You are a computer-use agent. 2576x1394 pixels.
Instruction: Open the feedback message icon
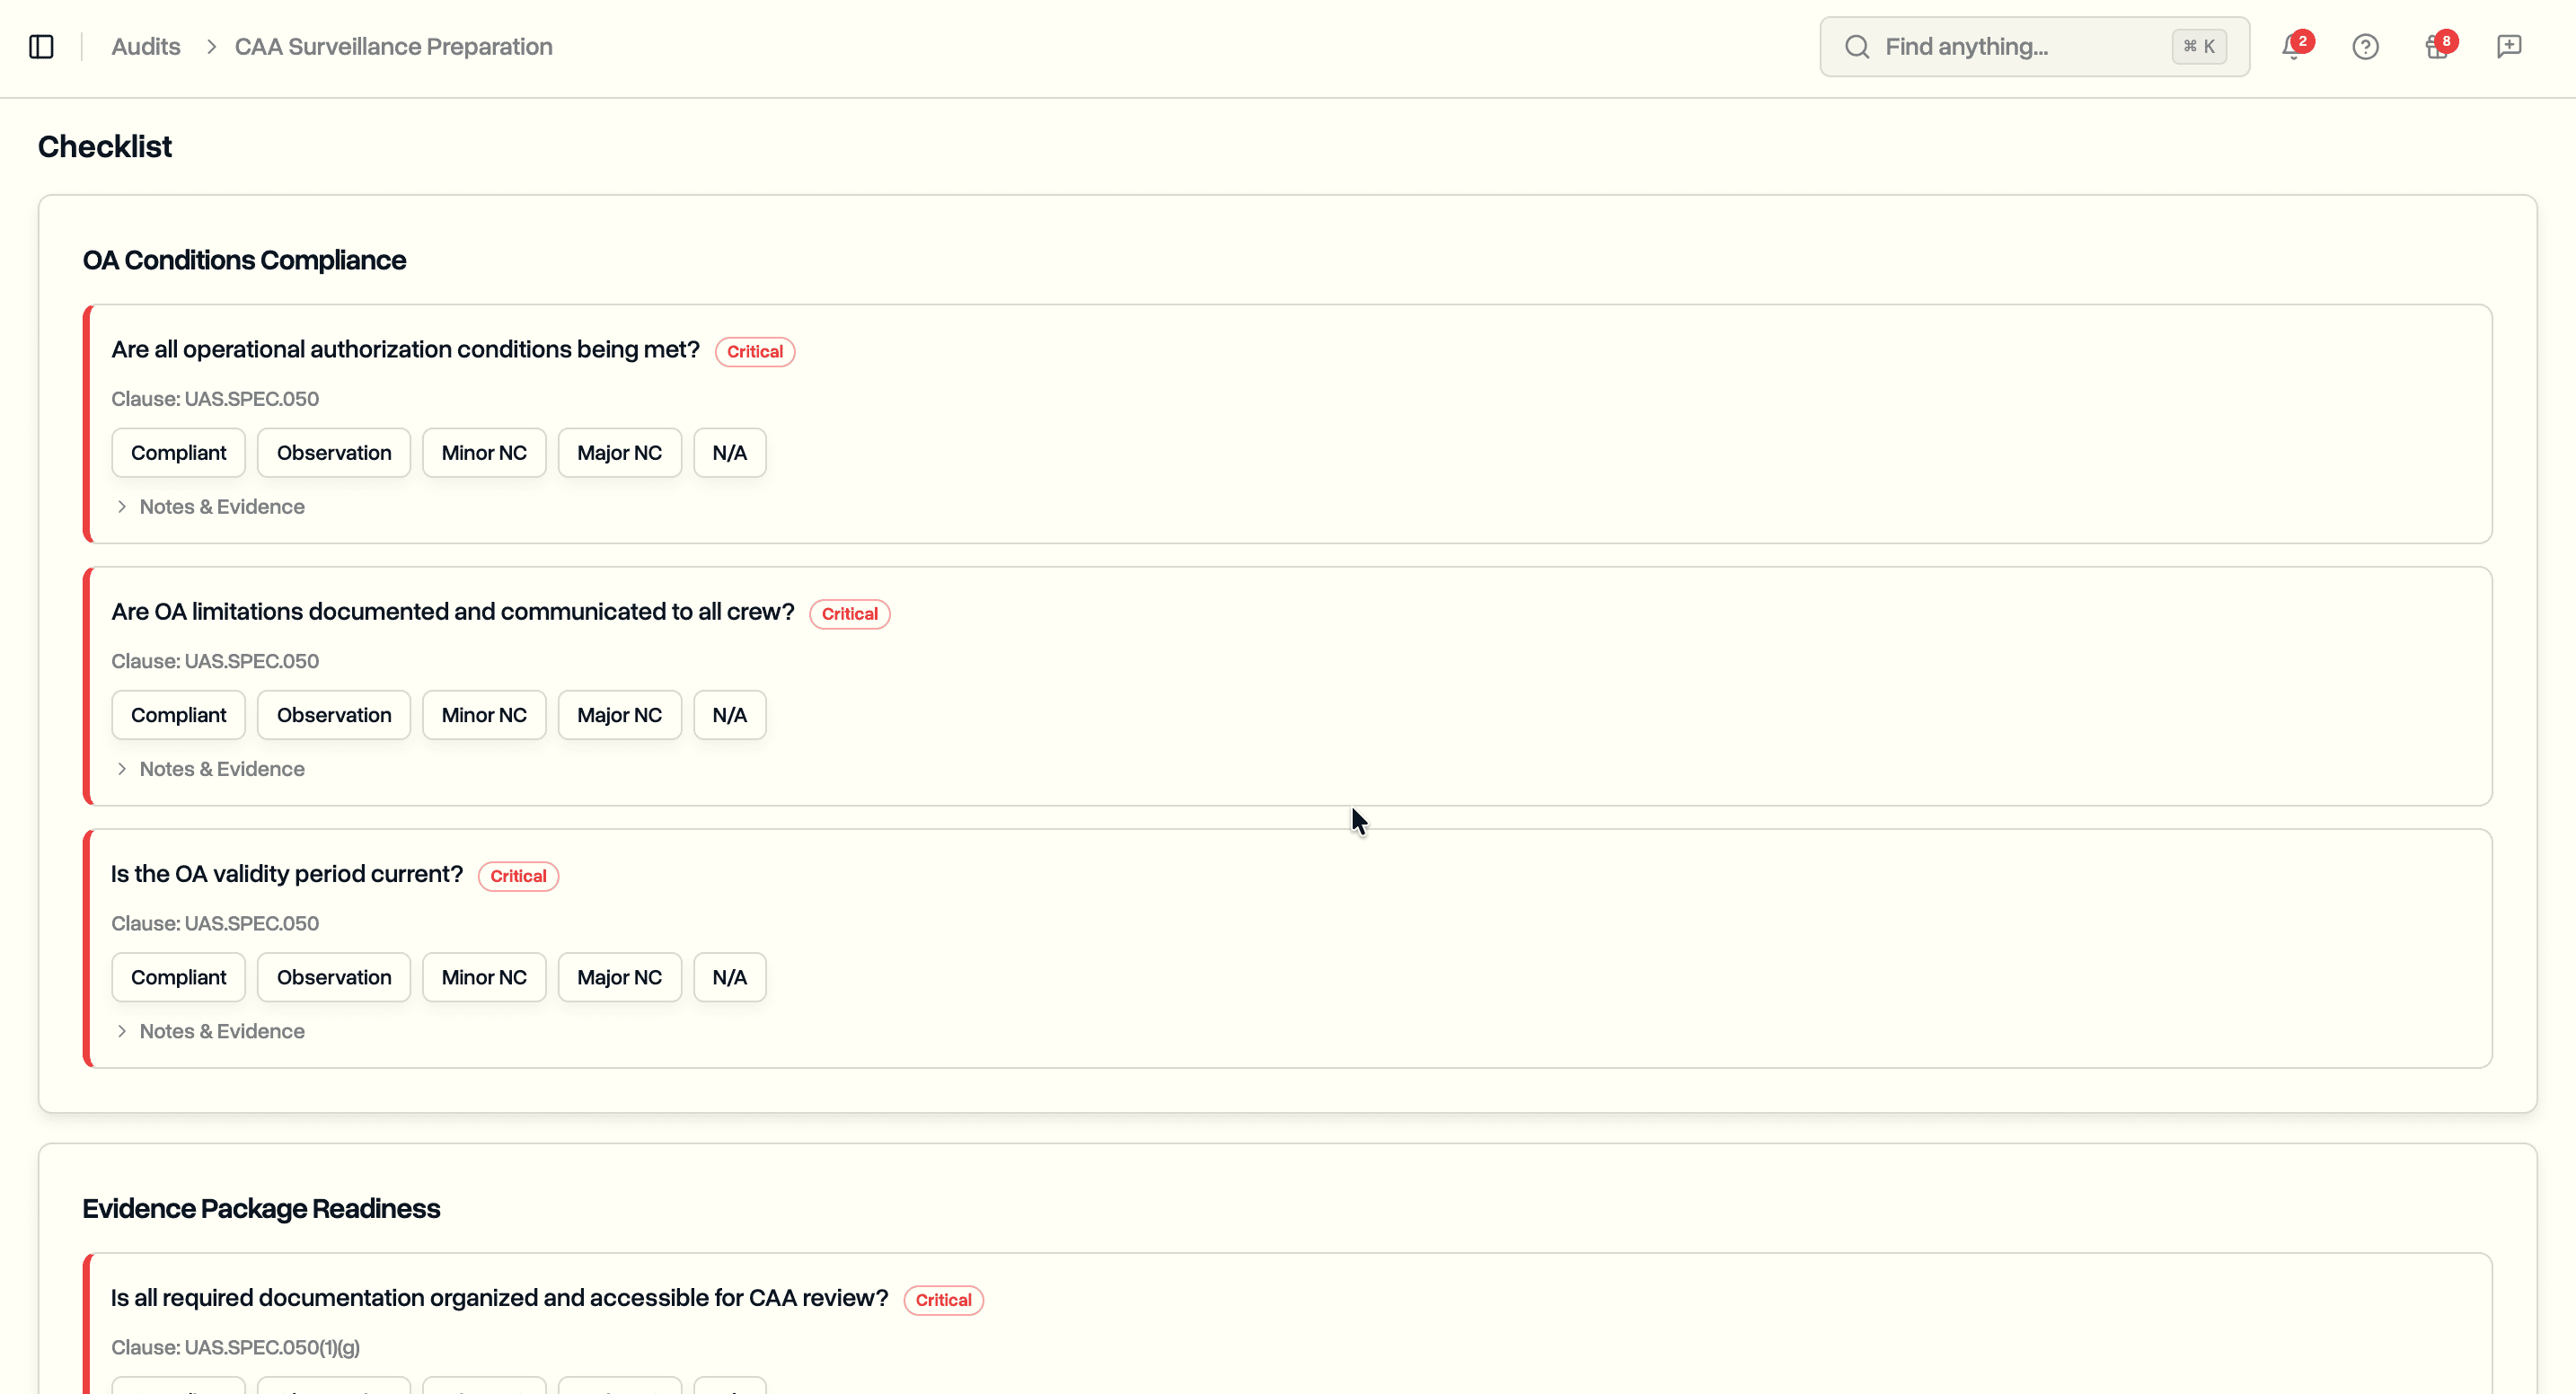pos(2509,46)
